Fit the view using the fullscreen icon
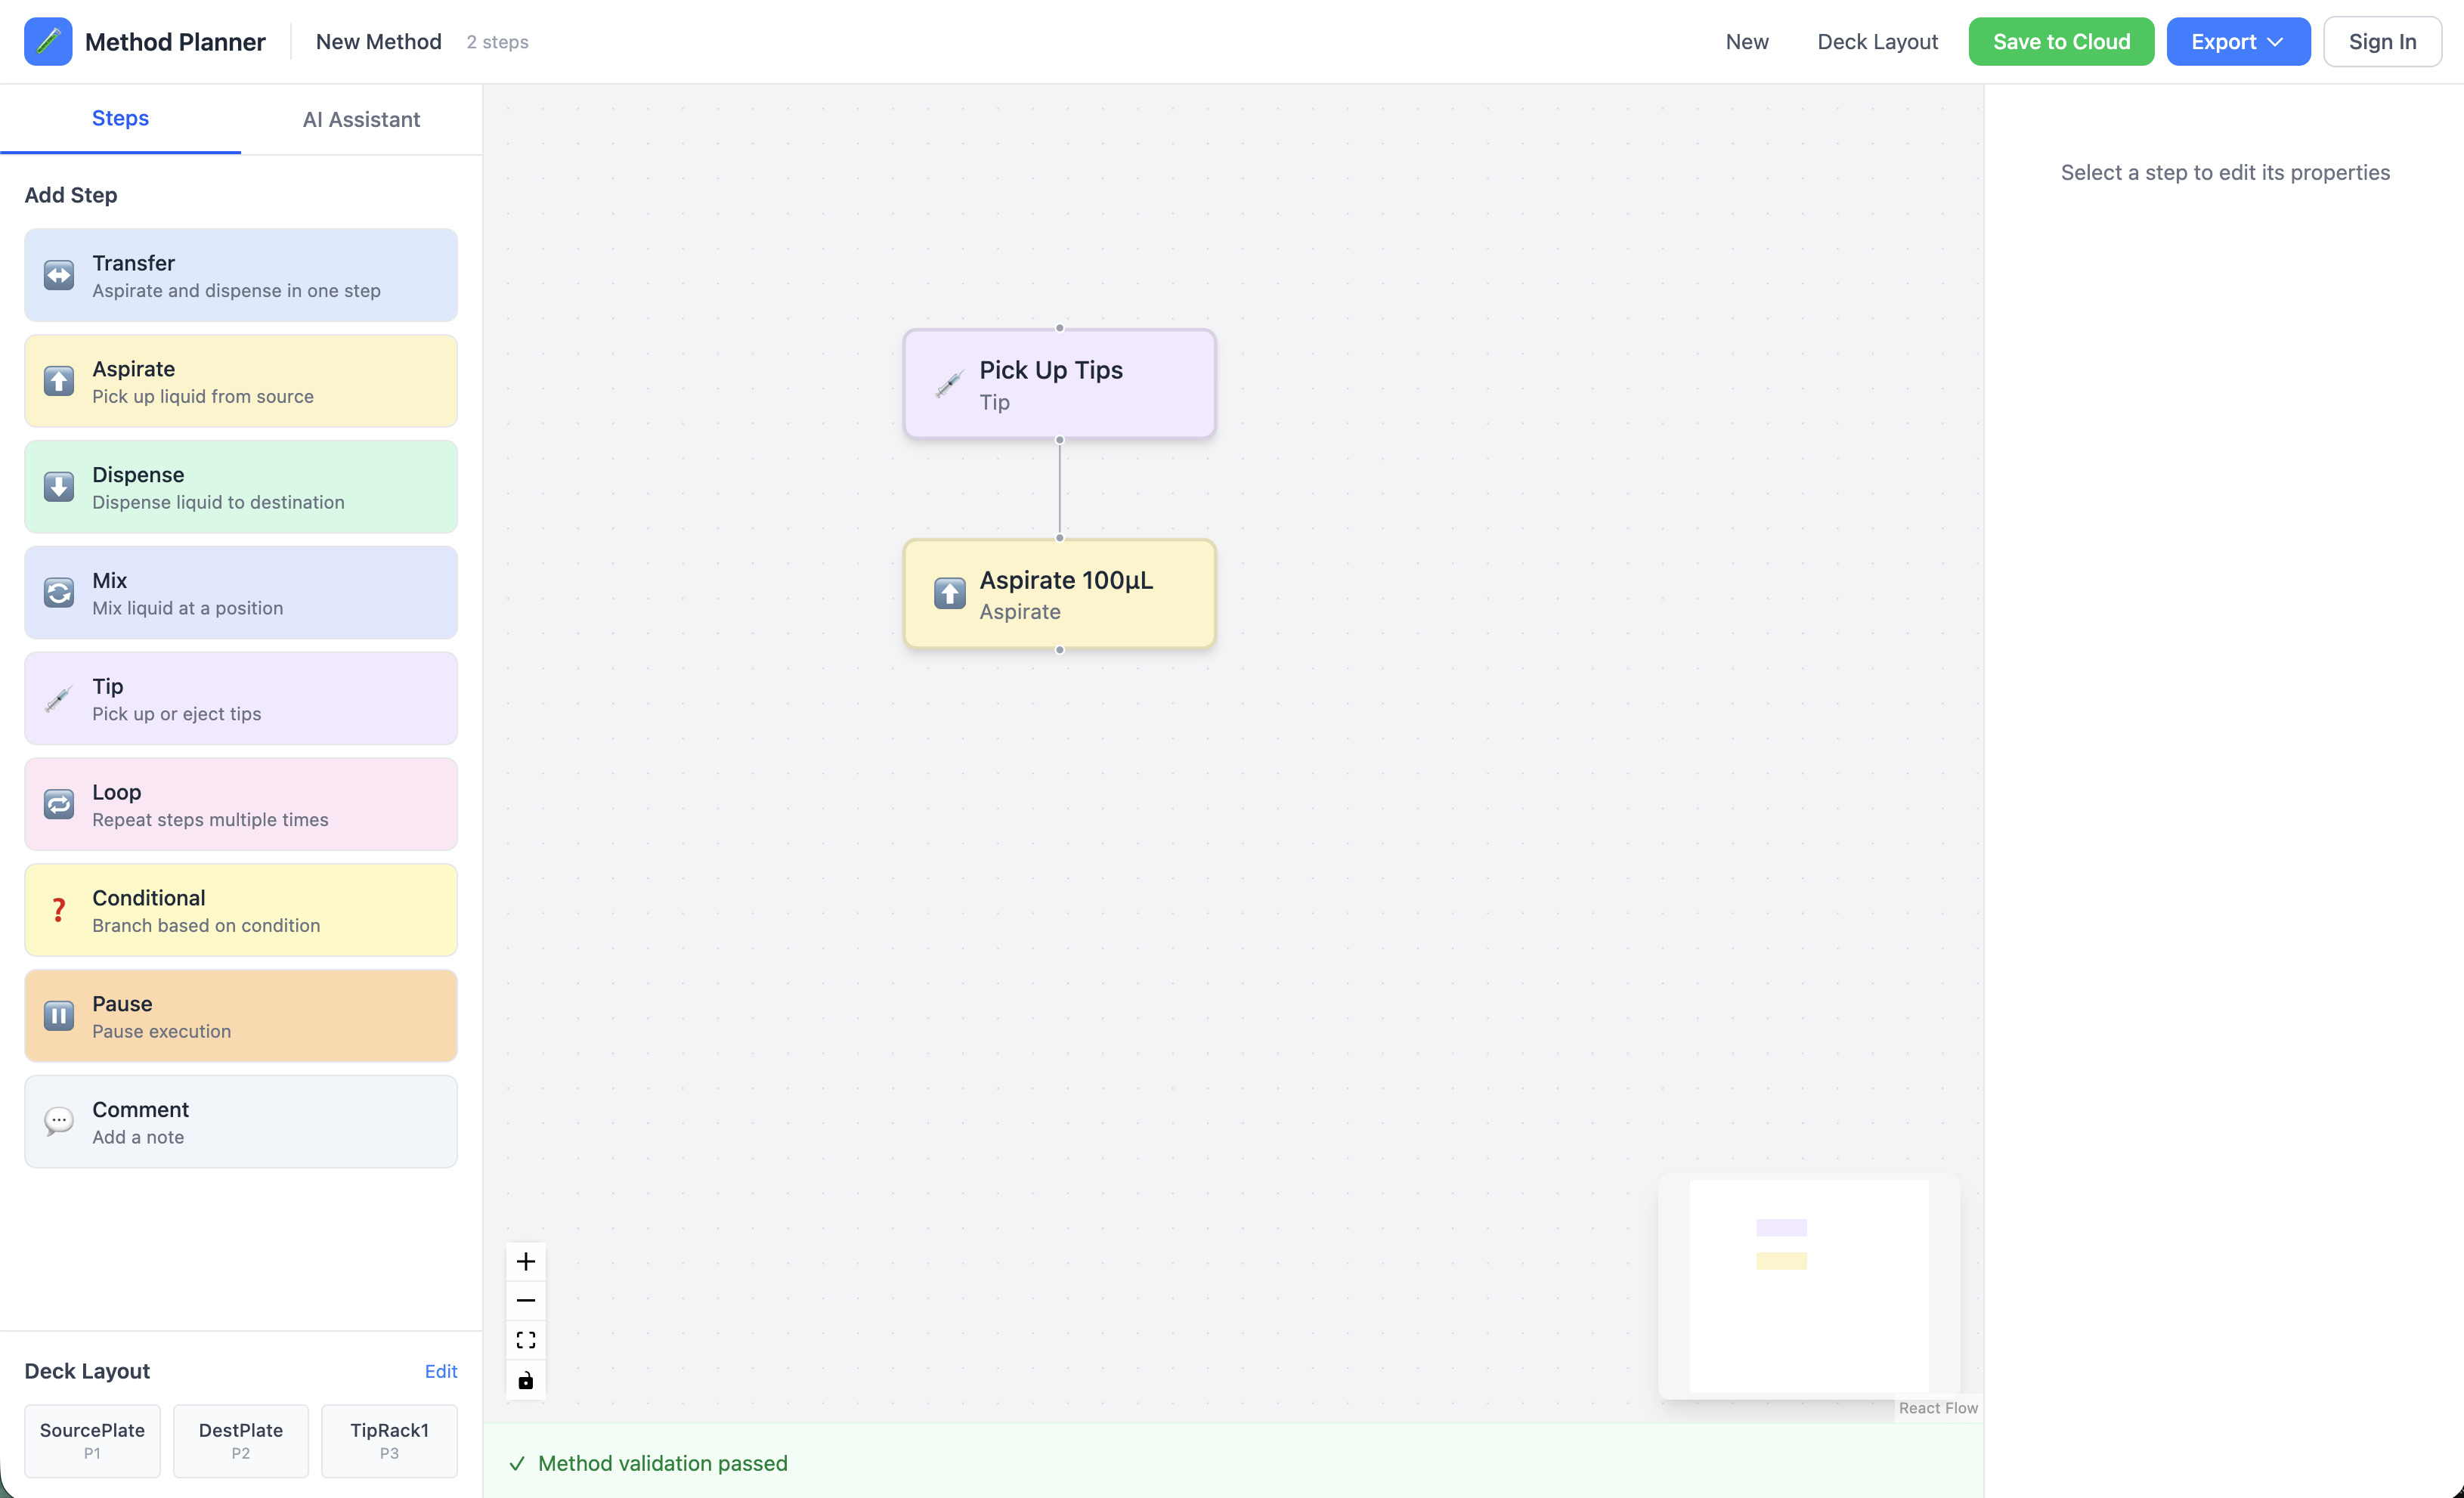 pos(526,1341)
